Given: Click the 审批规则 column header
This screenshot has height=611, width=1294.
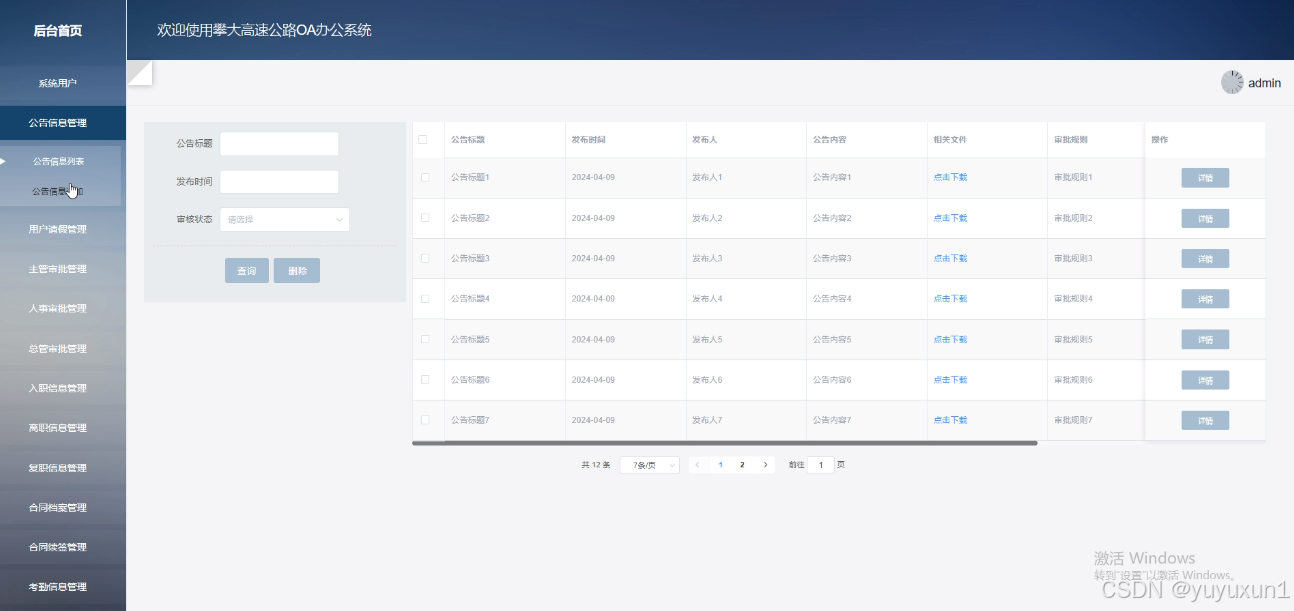Looking at the screenshot, I should pyautogui.click(x=1071, y=139).
